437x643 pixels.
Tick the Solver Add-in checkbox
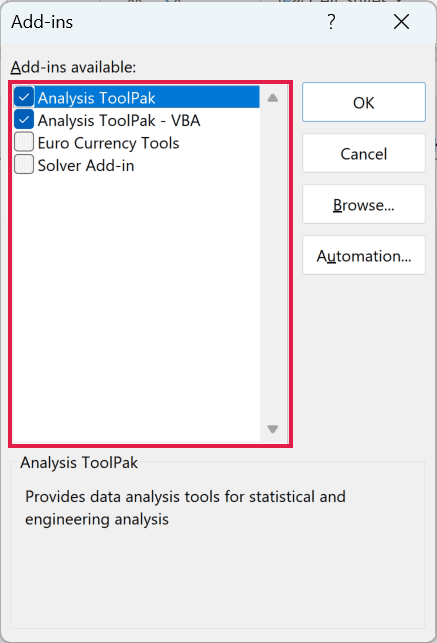click(24, 165)
